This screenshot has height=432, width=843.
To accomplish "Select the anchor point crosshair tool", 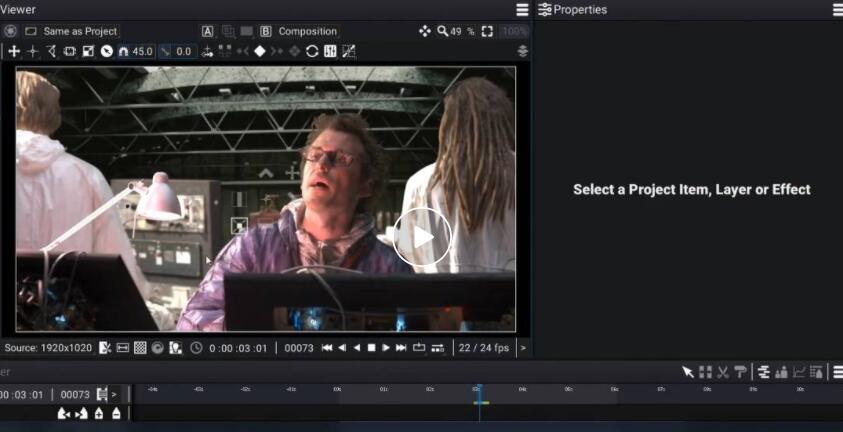I will [33, 52].
